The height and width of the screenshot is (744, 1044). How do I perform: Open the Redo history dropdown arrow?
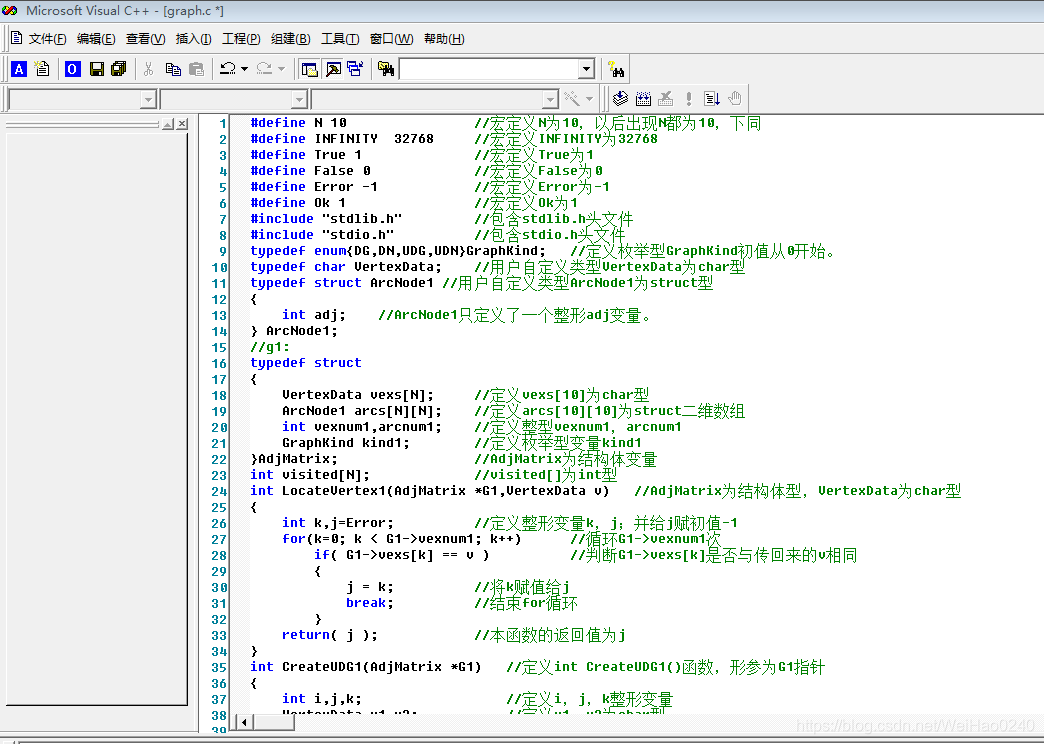point(281,69)
